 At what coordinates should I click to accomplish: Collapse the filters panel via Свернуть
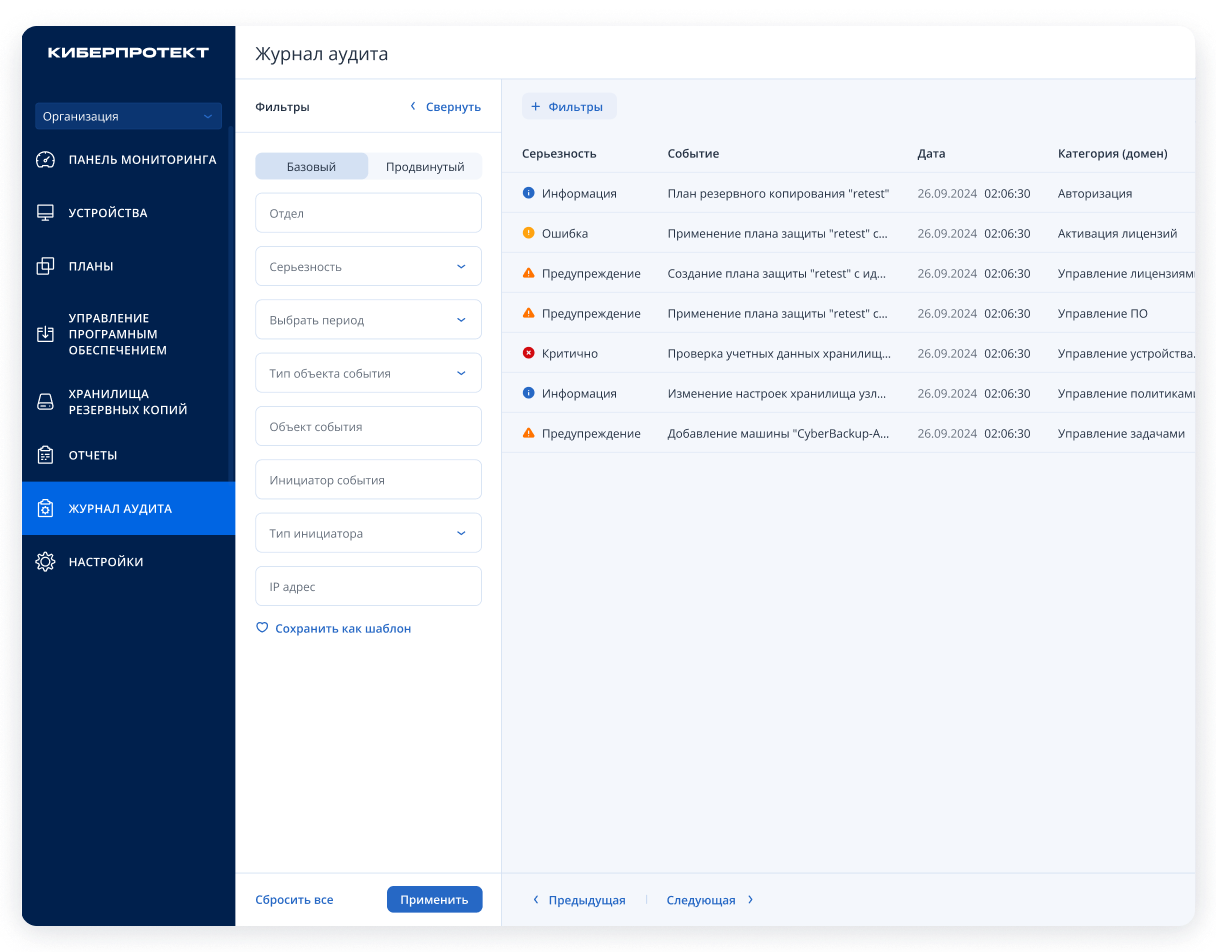445,107
